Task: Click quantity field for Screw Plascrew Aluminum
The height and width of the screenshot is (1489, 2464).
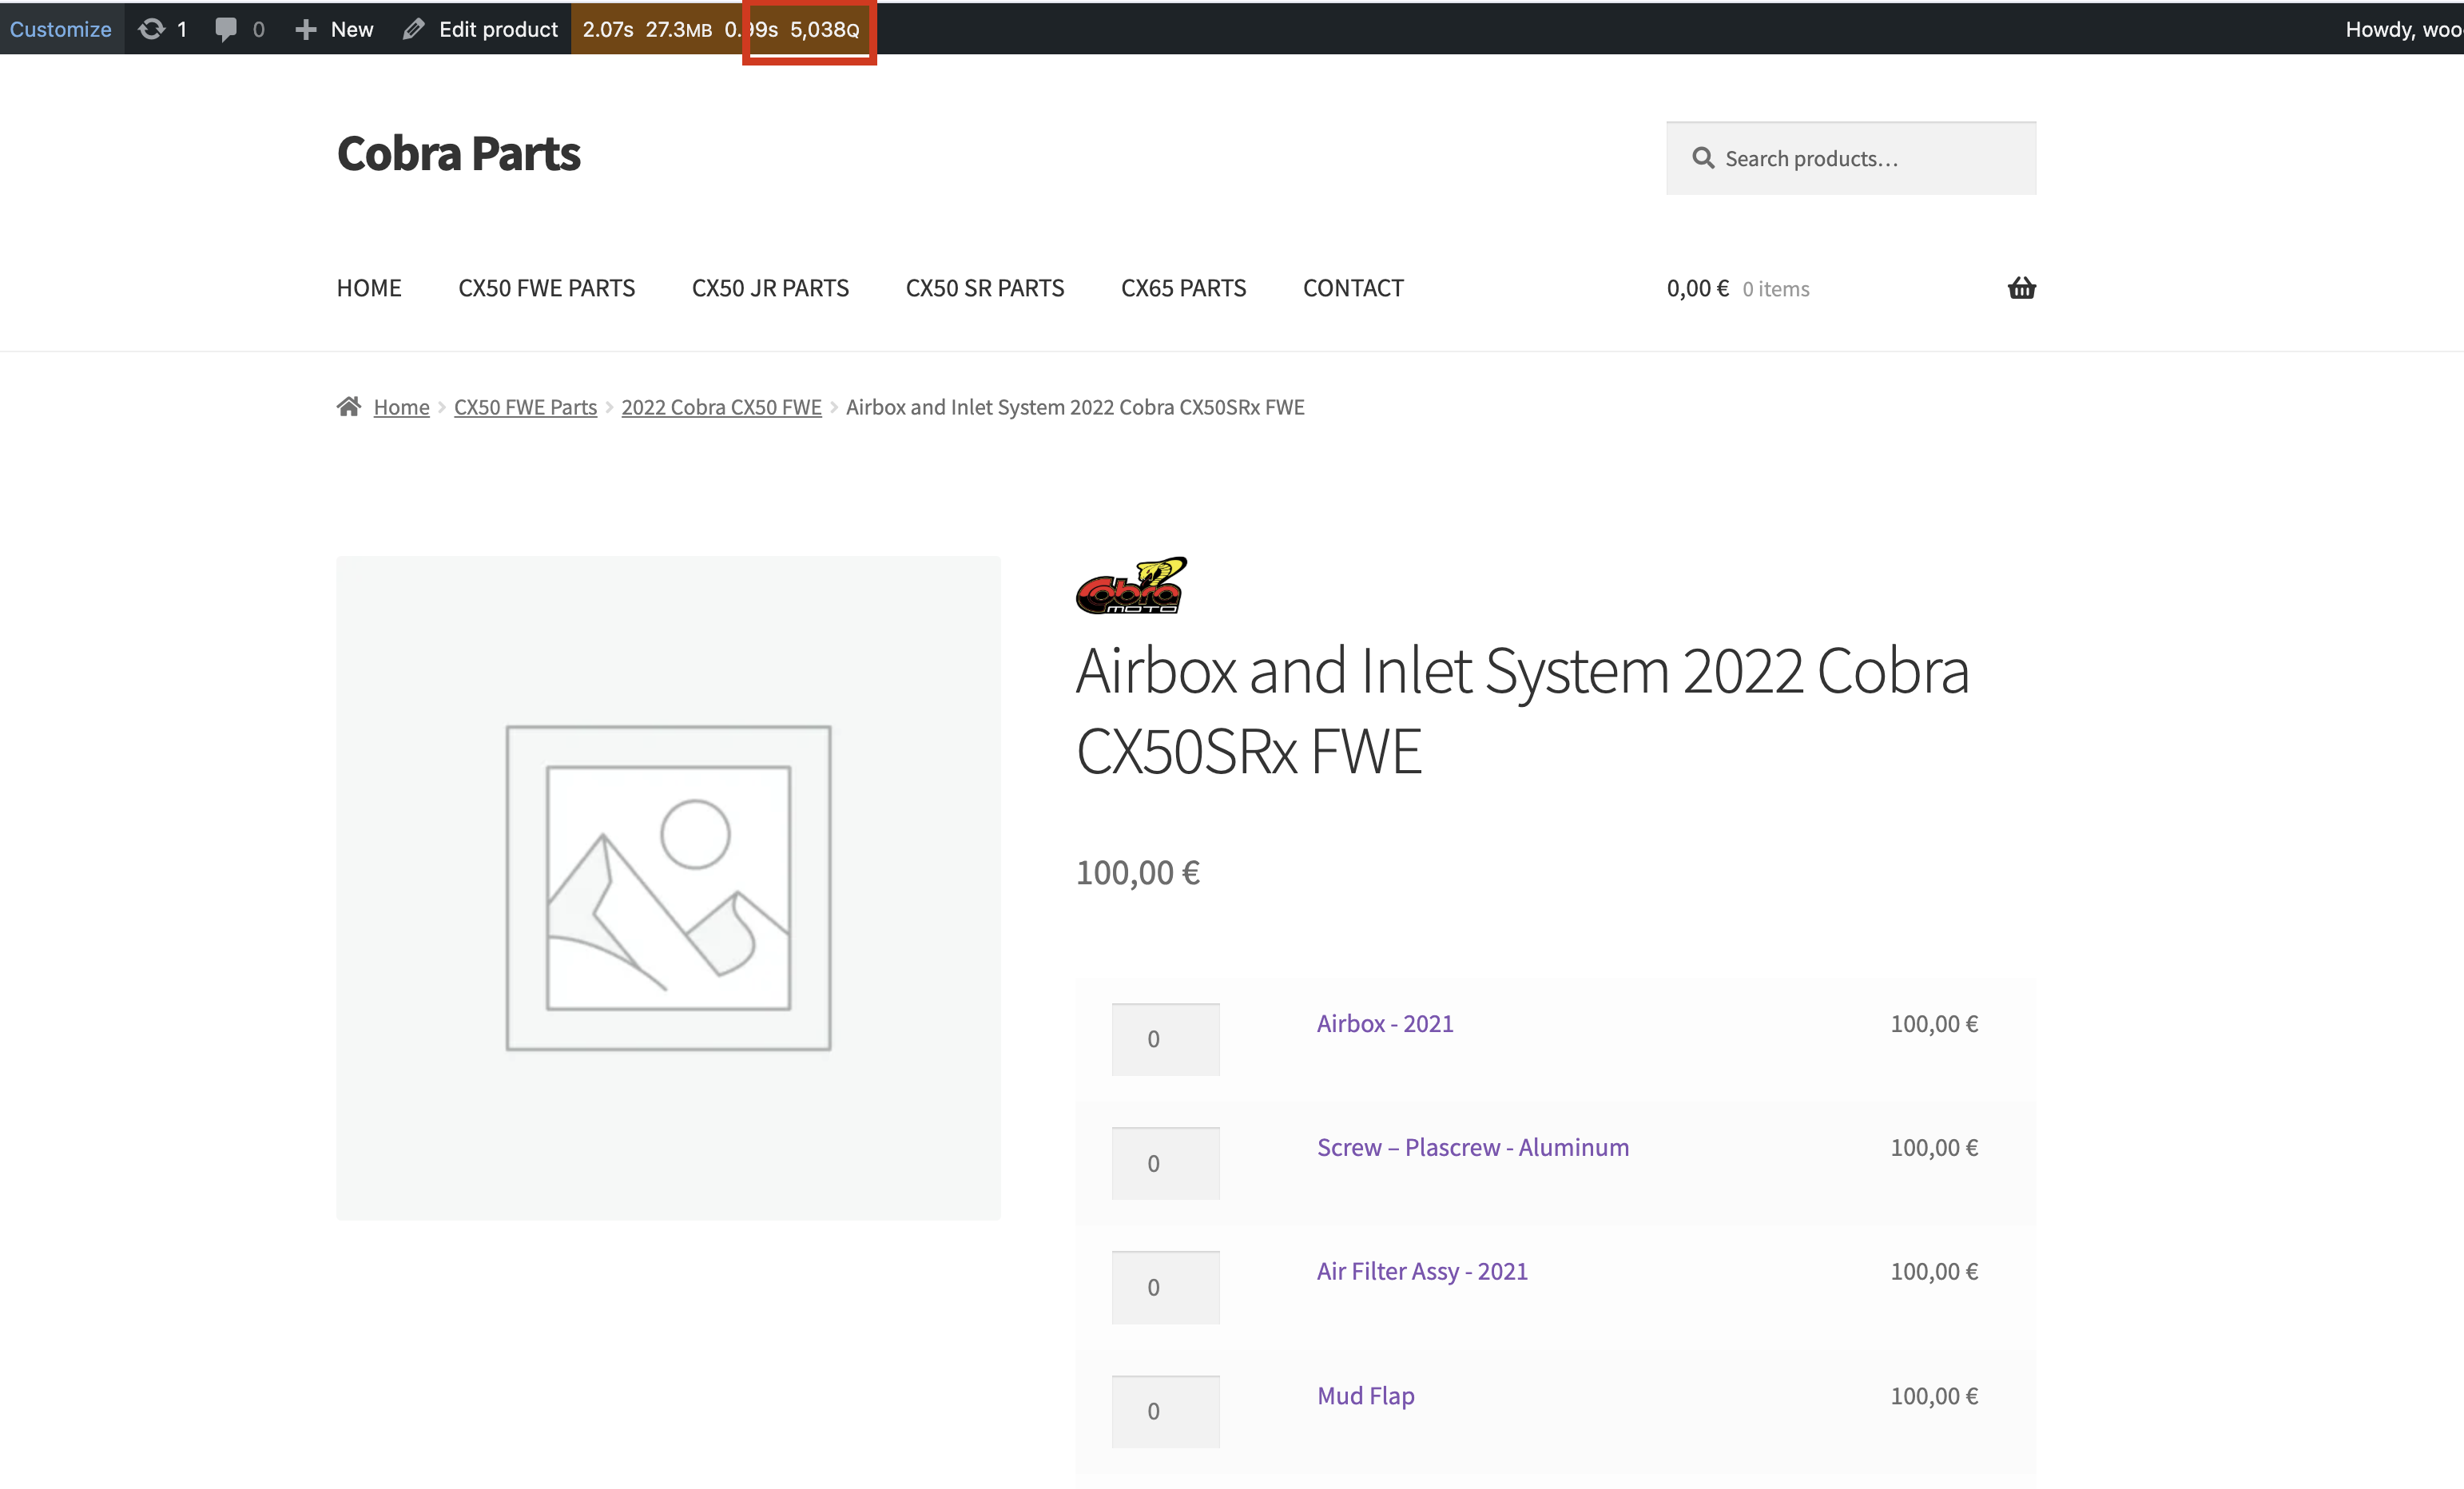Action: 1165,1163
